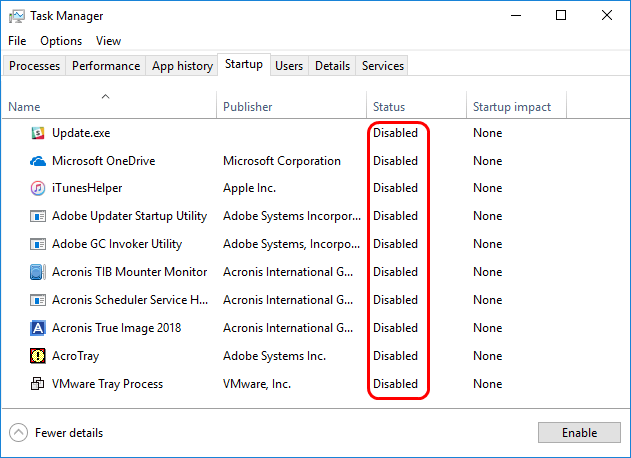This screenshot has width=631, height=458.
Task: Select the Startup tab
Action: [244, 64]
